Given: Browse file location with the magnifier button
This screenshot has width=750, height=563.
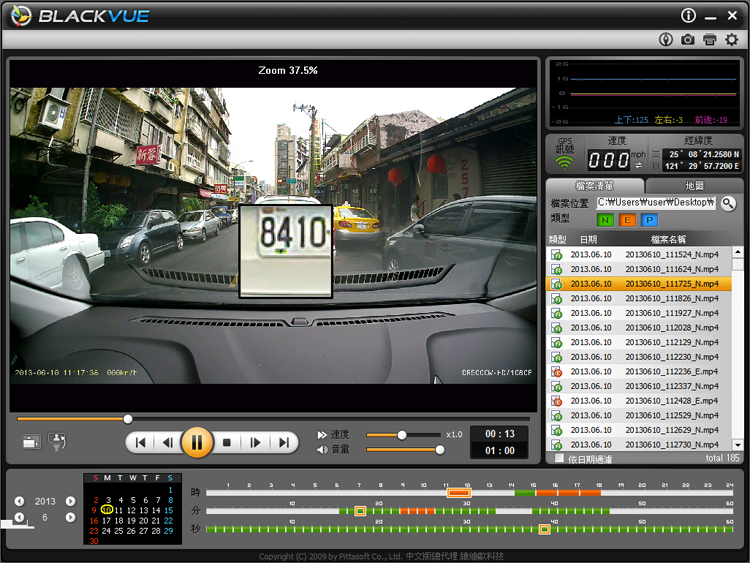Looking at the screenshot, I should (x=729, y=203).
